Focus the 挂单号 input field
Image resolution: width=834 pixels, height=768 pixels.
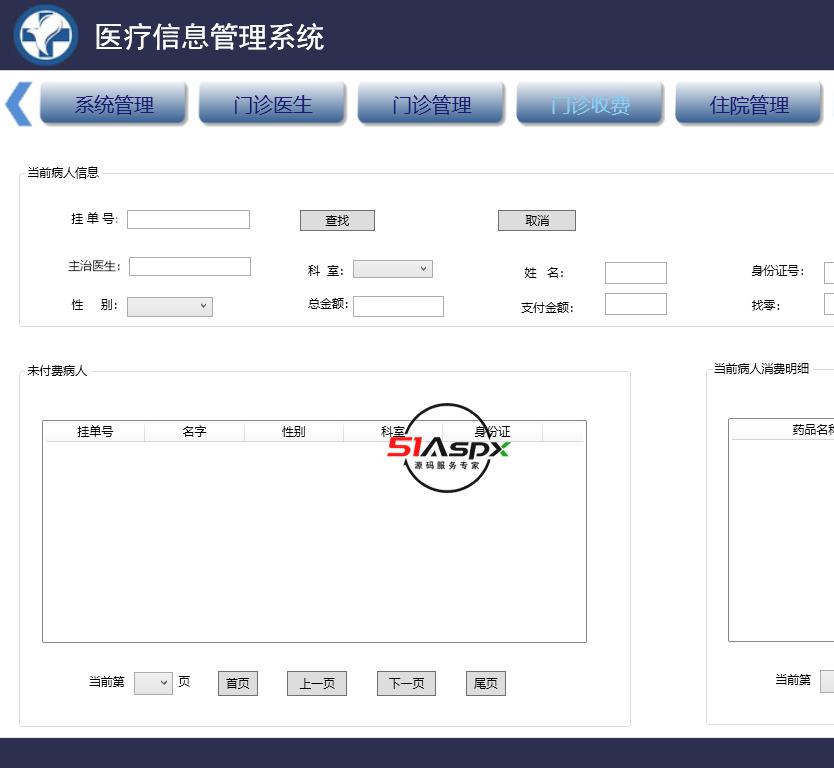coord(188,219)
